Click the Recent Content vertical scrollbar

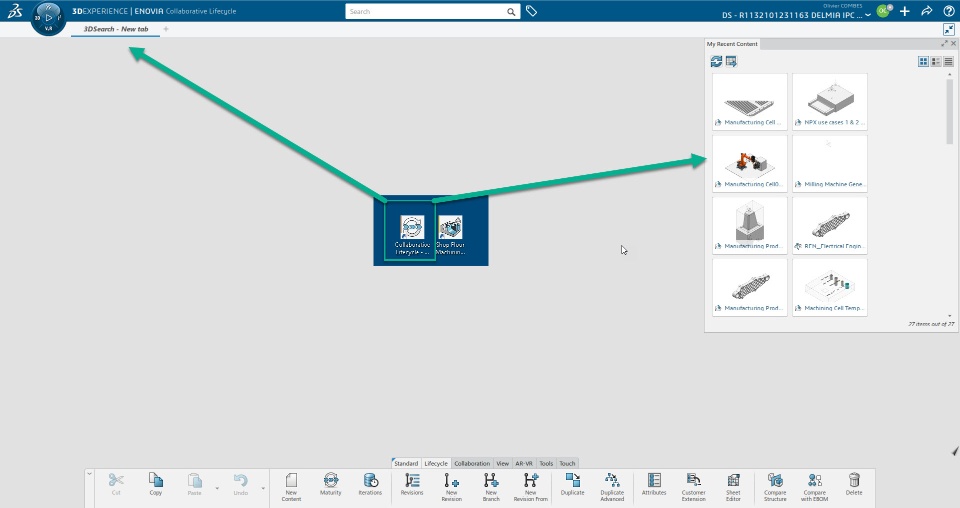coord(950,110)
